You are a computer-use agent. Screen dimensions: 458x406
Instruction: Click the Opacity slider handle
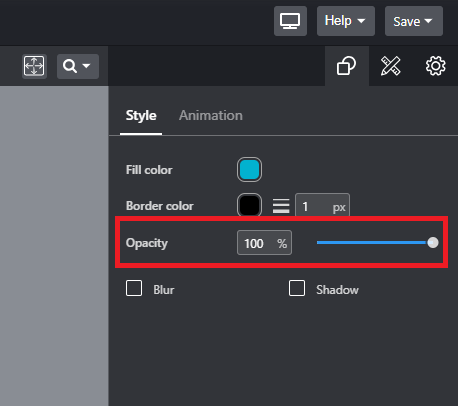tap(433, 243)
